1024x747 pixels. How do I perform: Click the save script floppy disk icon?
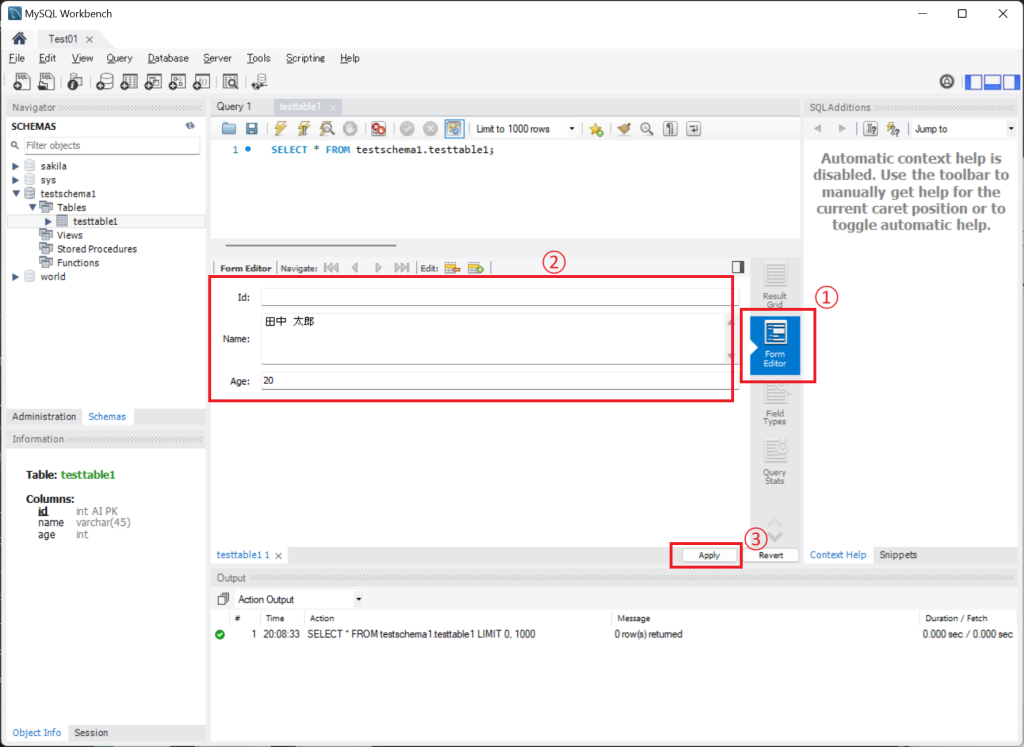[x=252, y=129]
